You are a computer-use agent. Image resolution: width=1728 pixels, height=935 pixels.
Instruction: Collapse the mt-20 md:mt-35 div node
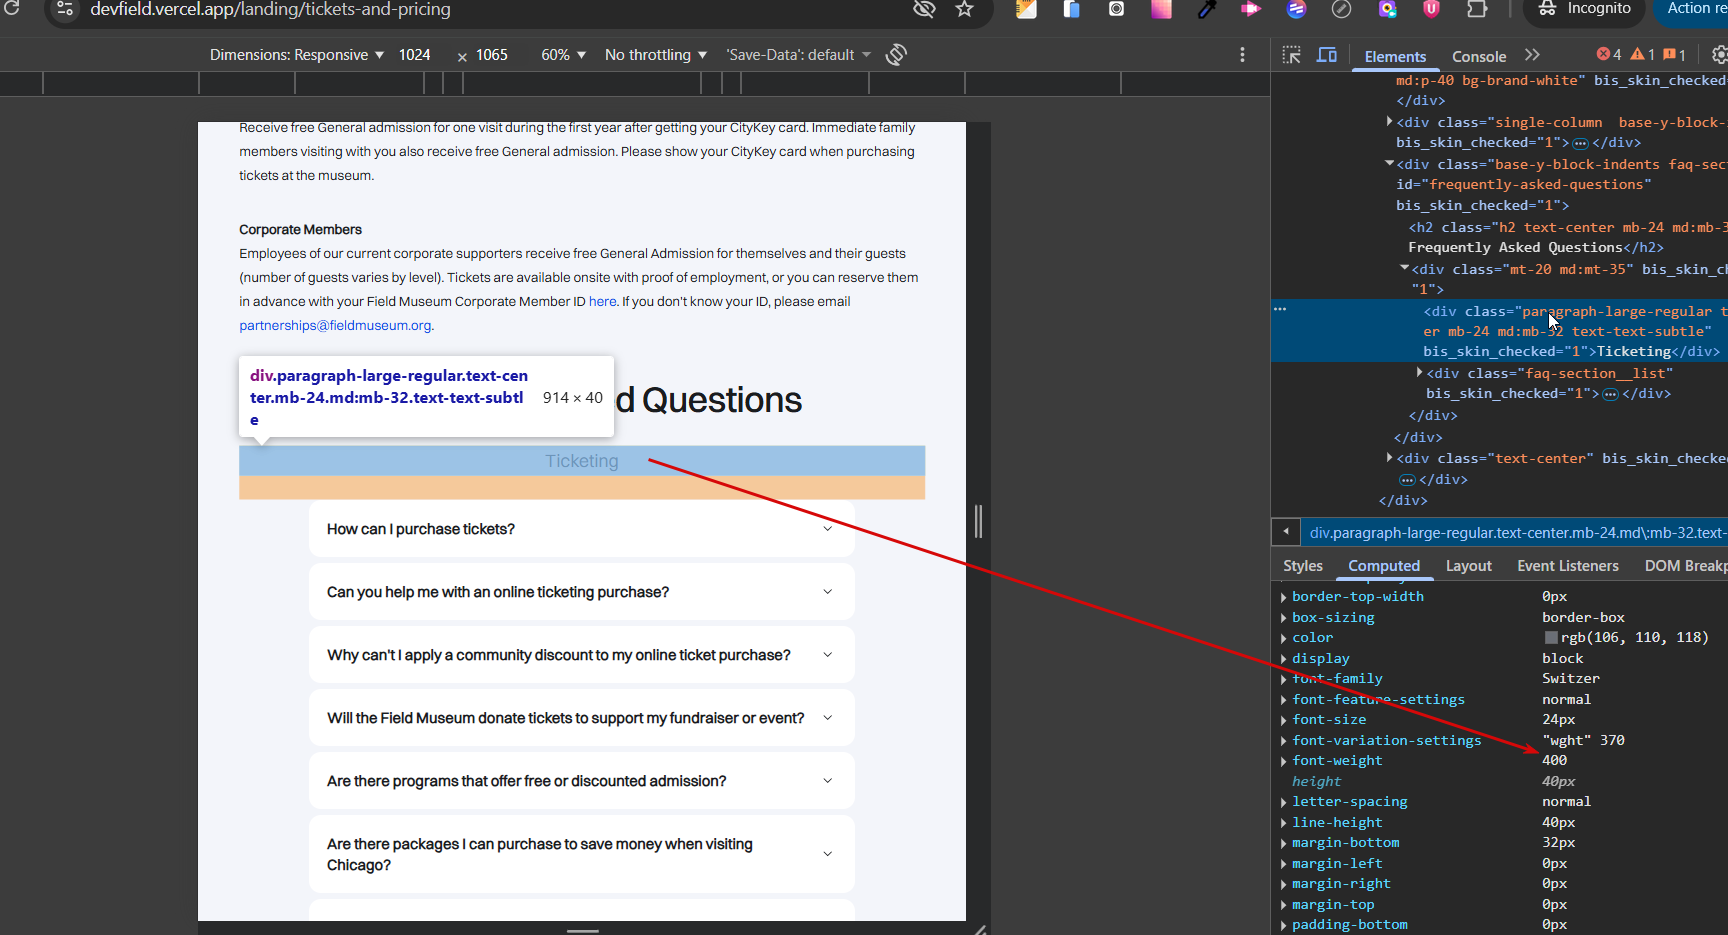(x=1404, y=269)
